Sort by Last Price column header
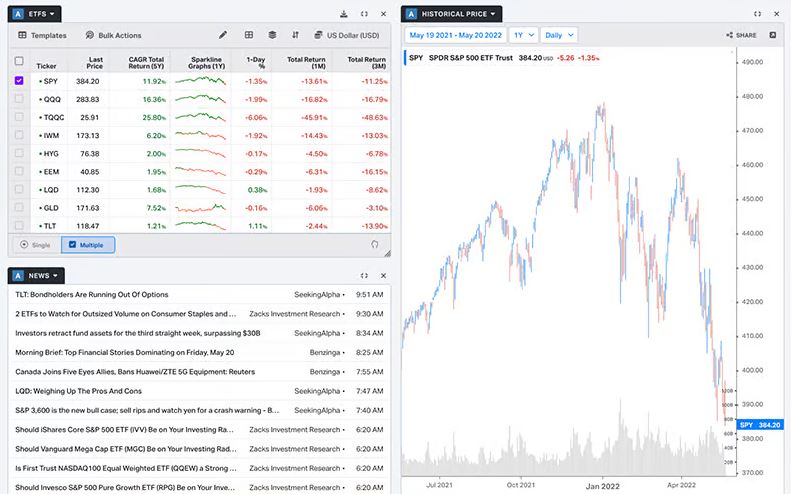The image size is (791, 494). (94, 63)
